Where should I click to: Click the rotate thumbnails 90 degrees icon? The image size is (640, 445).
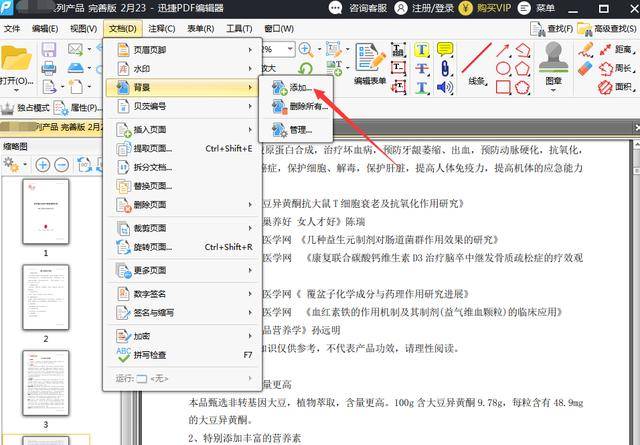click(x=84, y=165)
